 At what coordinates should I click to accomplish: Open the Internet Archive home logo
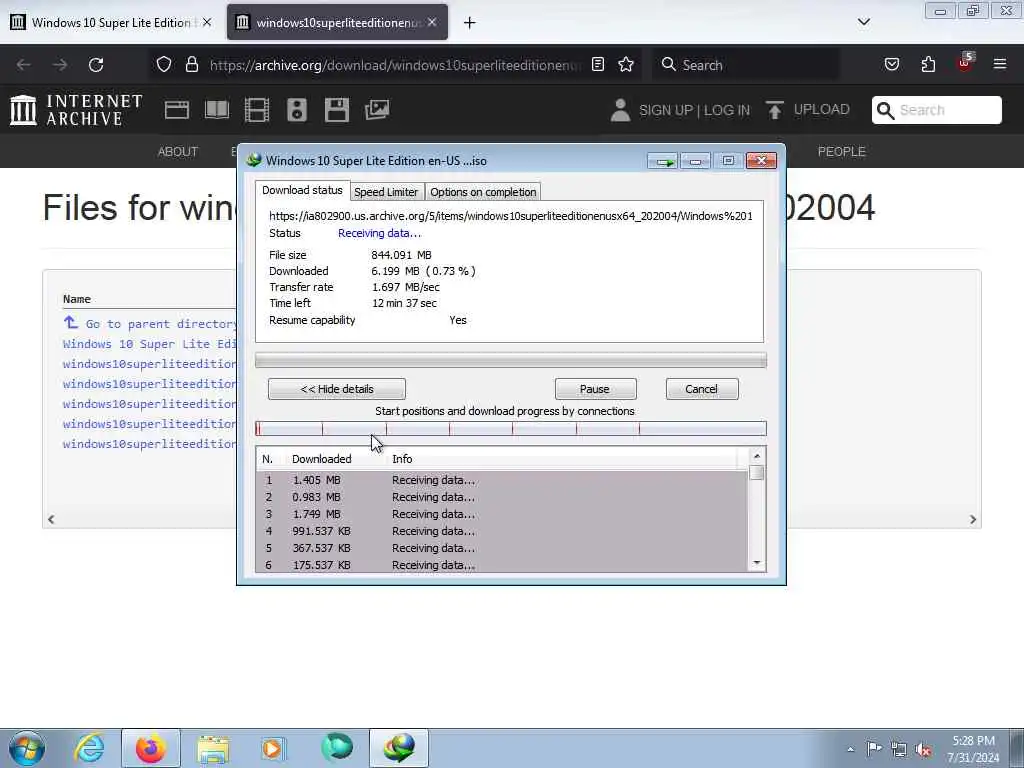click(76, 110)
